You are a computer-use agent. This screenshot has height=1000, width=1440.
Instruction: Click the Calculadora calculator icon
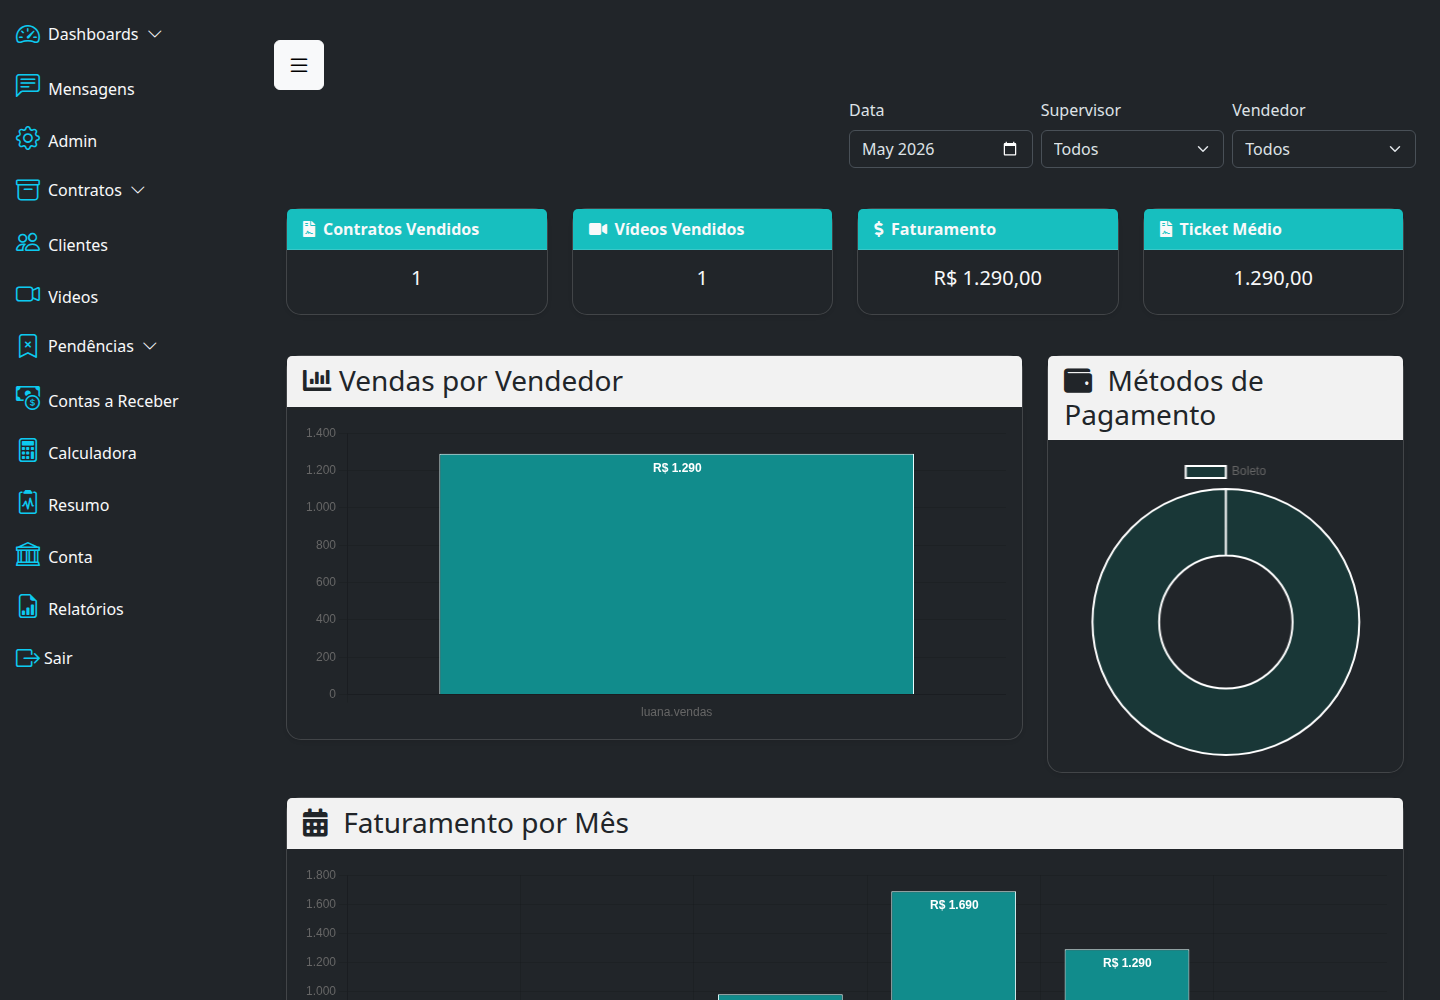tap(28, 450)
